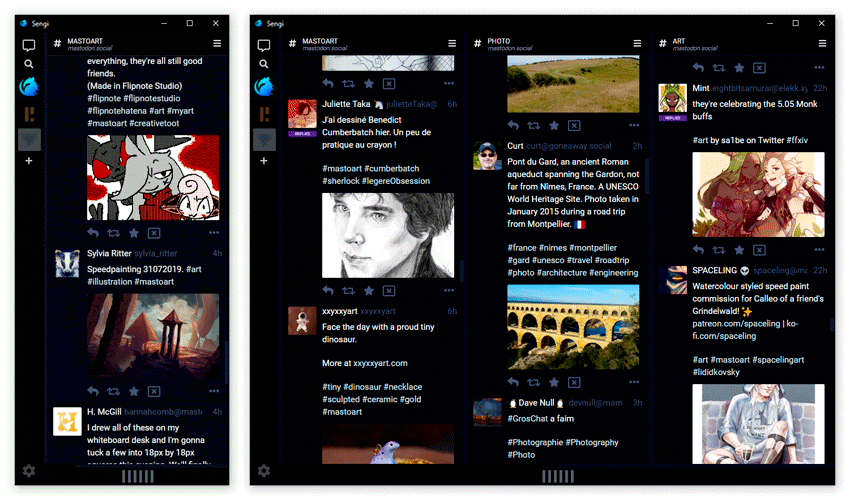The width and height of the screenshot is (849, 499).
Task: Open more options dots under Sylvia Ritter's painting
Action: click(x=214, y=391)
